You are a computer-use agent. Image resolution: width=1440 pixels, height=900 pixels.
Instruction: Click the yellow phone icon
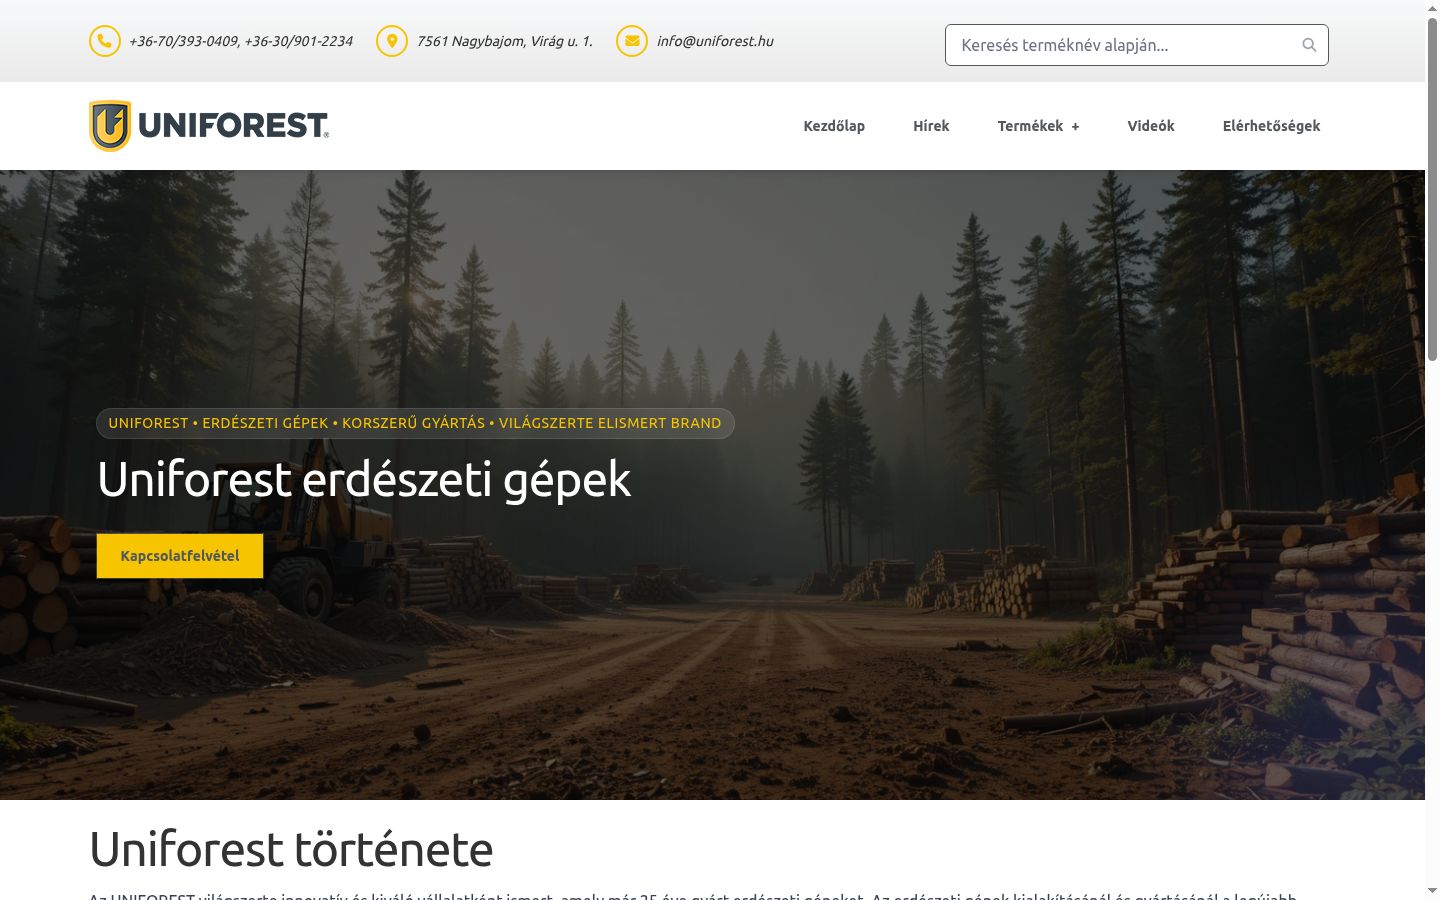pyautogui.click(x=105, y=41)
